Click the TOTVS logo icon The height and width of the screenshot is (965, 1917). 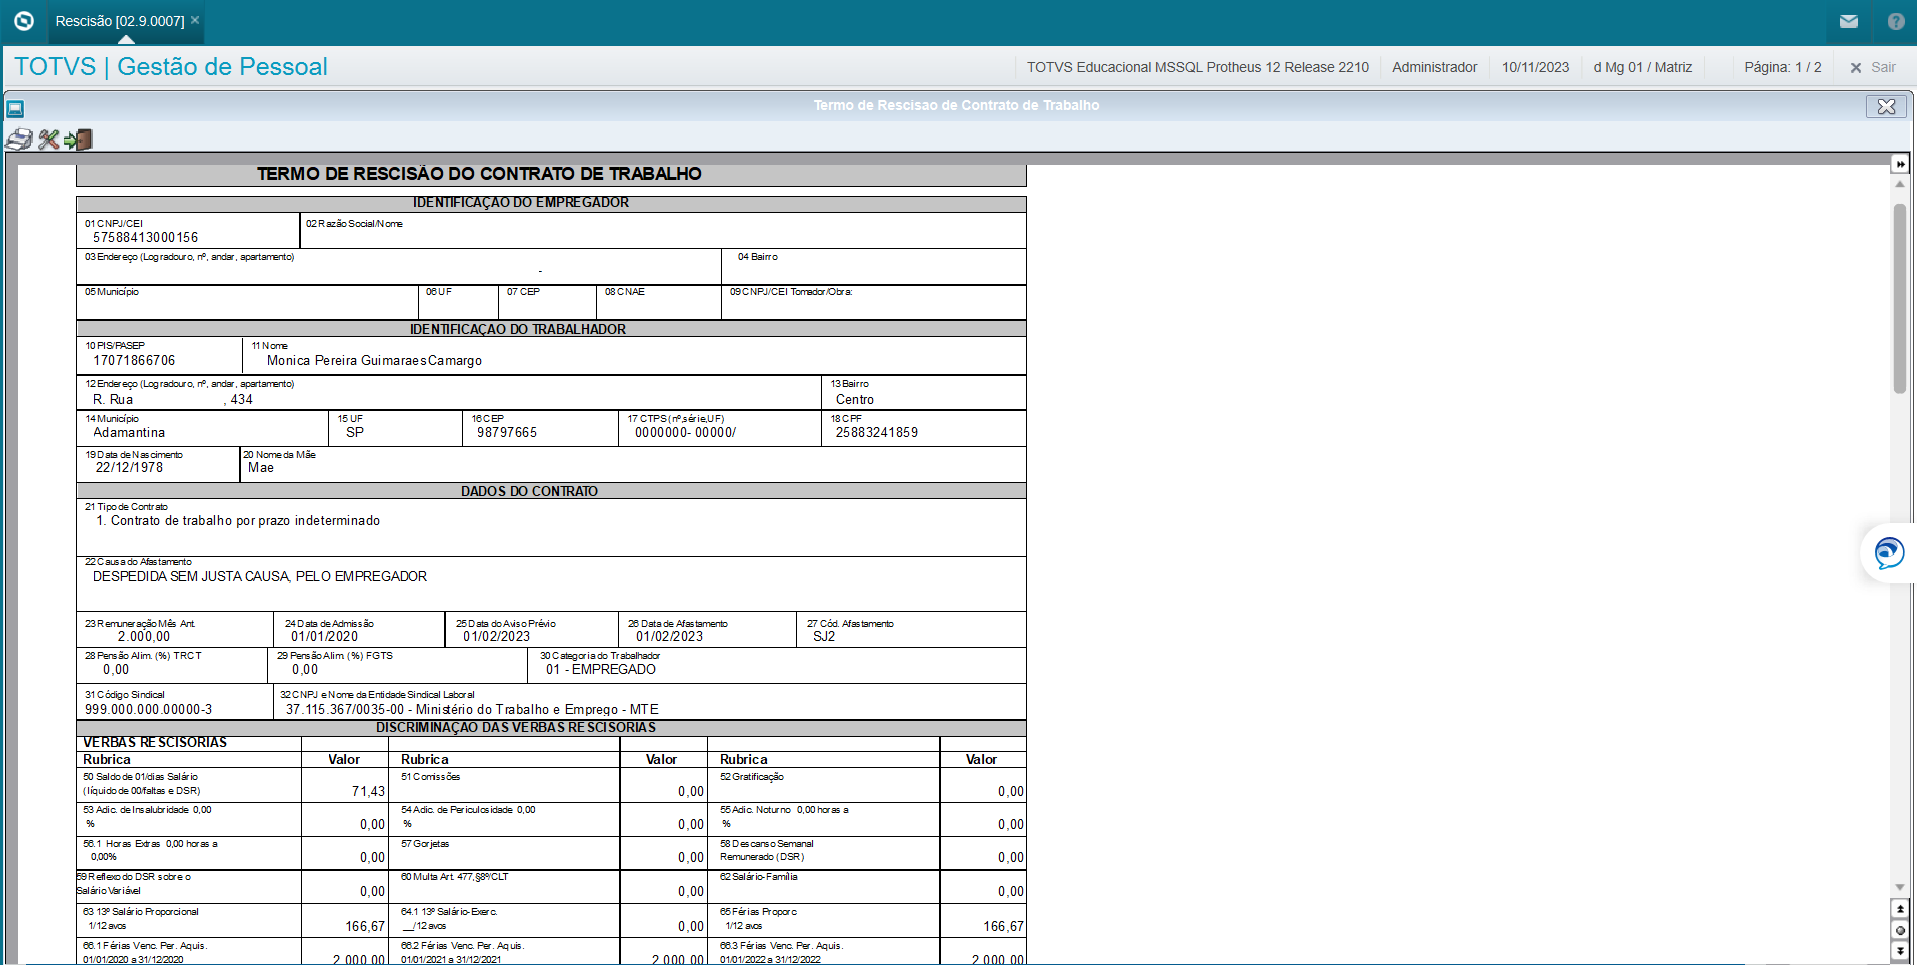24,21
